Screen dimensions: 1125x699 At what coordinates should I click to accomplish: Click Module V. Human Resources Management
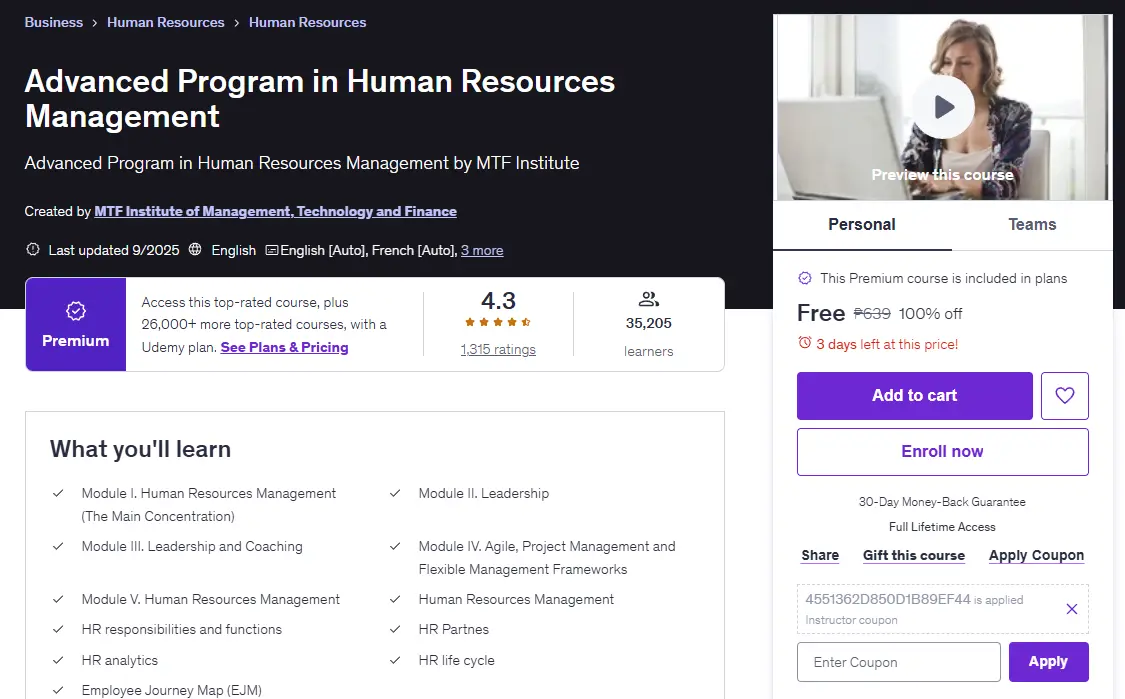click(x=211, y=599)
